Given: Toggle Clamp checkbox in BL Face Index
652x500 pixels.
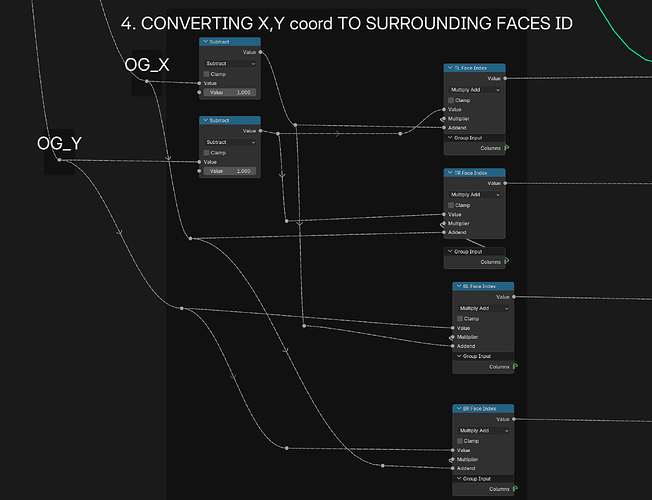Looking at the screenshot, I should [459, 319].
